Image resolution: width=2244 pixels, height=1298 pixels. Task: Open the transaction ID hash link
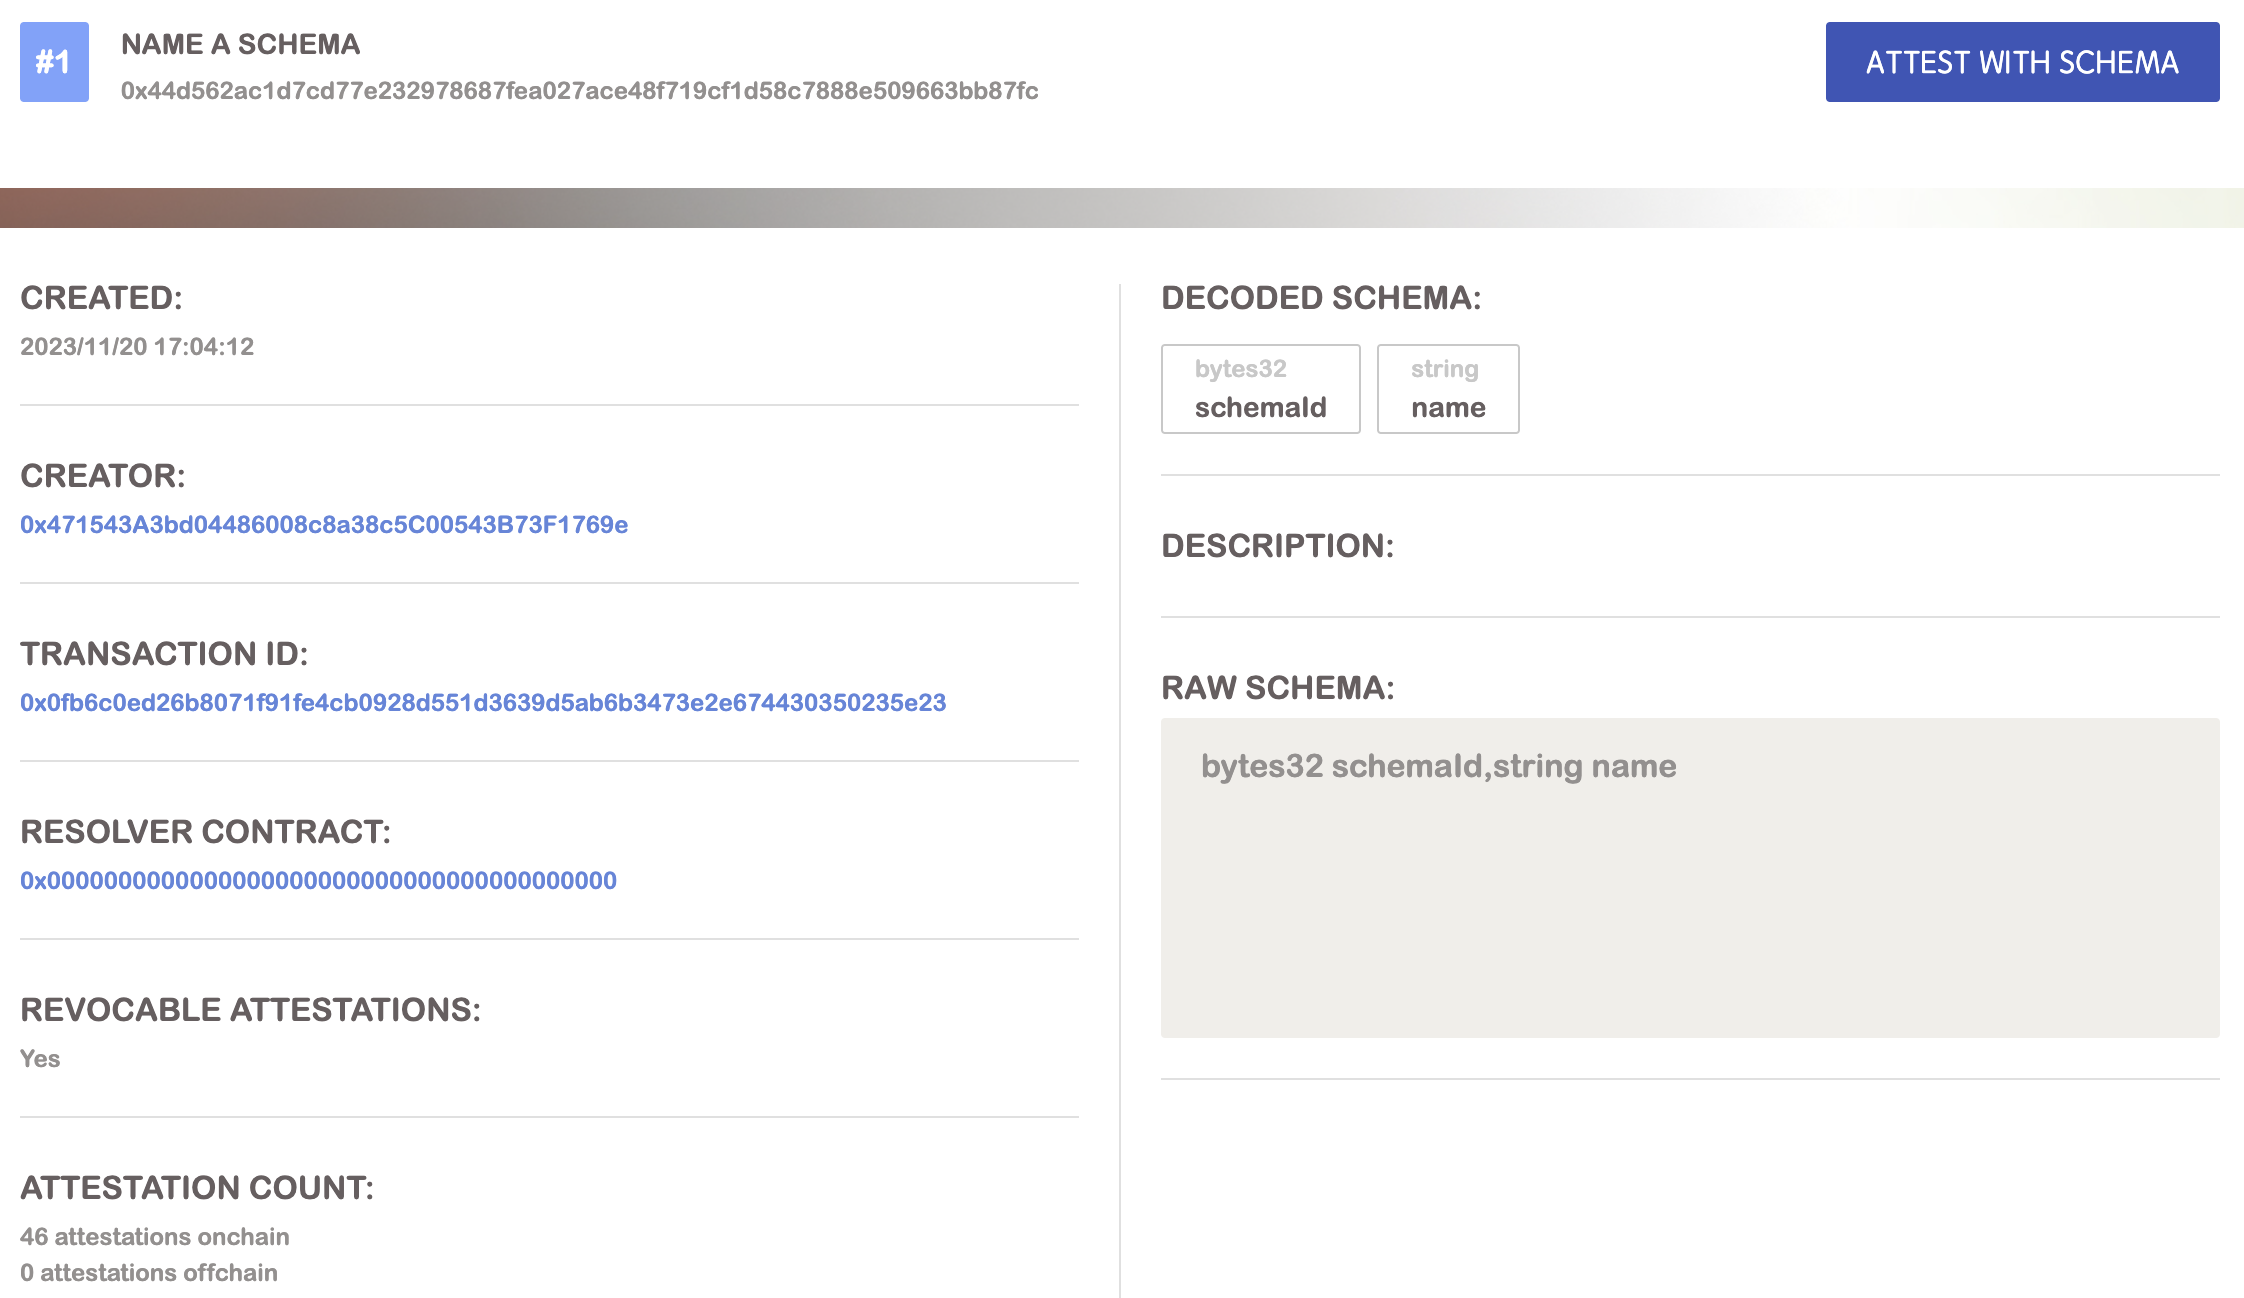pos(483,703)
